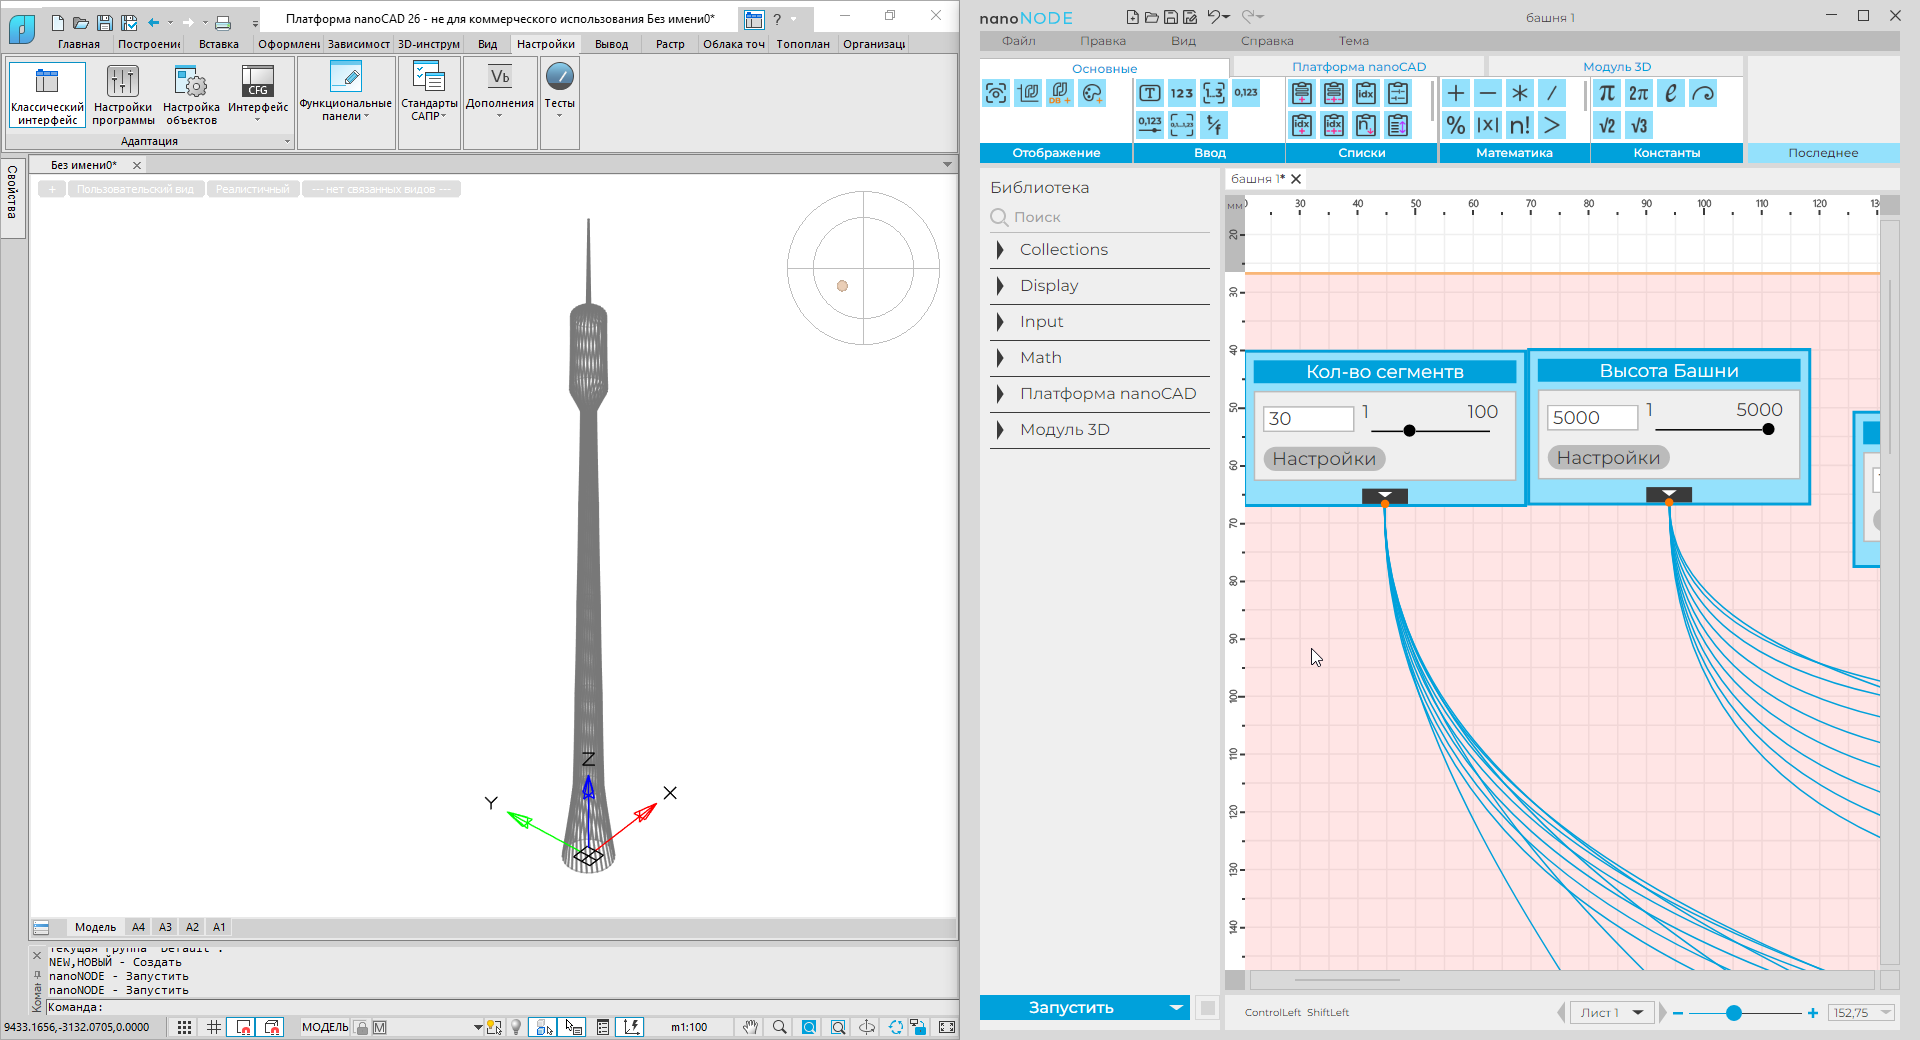1920x1040 pixels.
Task: Add the text input node icon
Action: click(1150, 94)
